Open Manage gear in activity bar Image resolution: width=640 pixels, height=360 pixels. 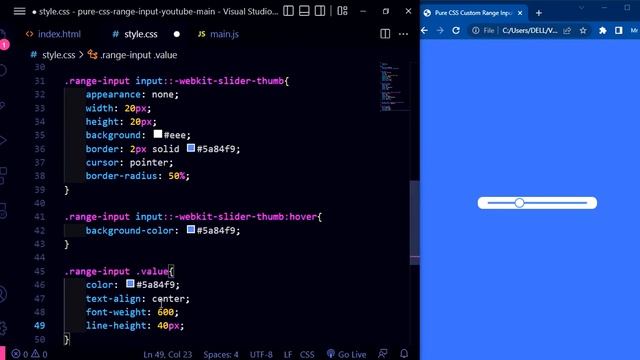(3, 327)
